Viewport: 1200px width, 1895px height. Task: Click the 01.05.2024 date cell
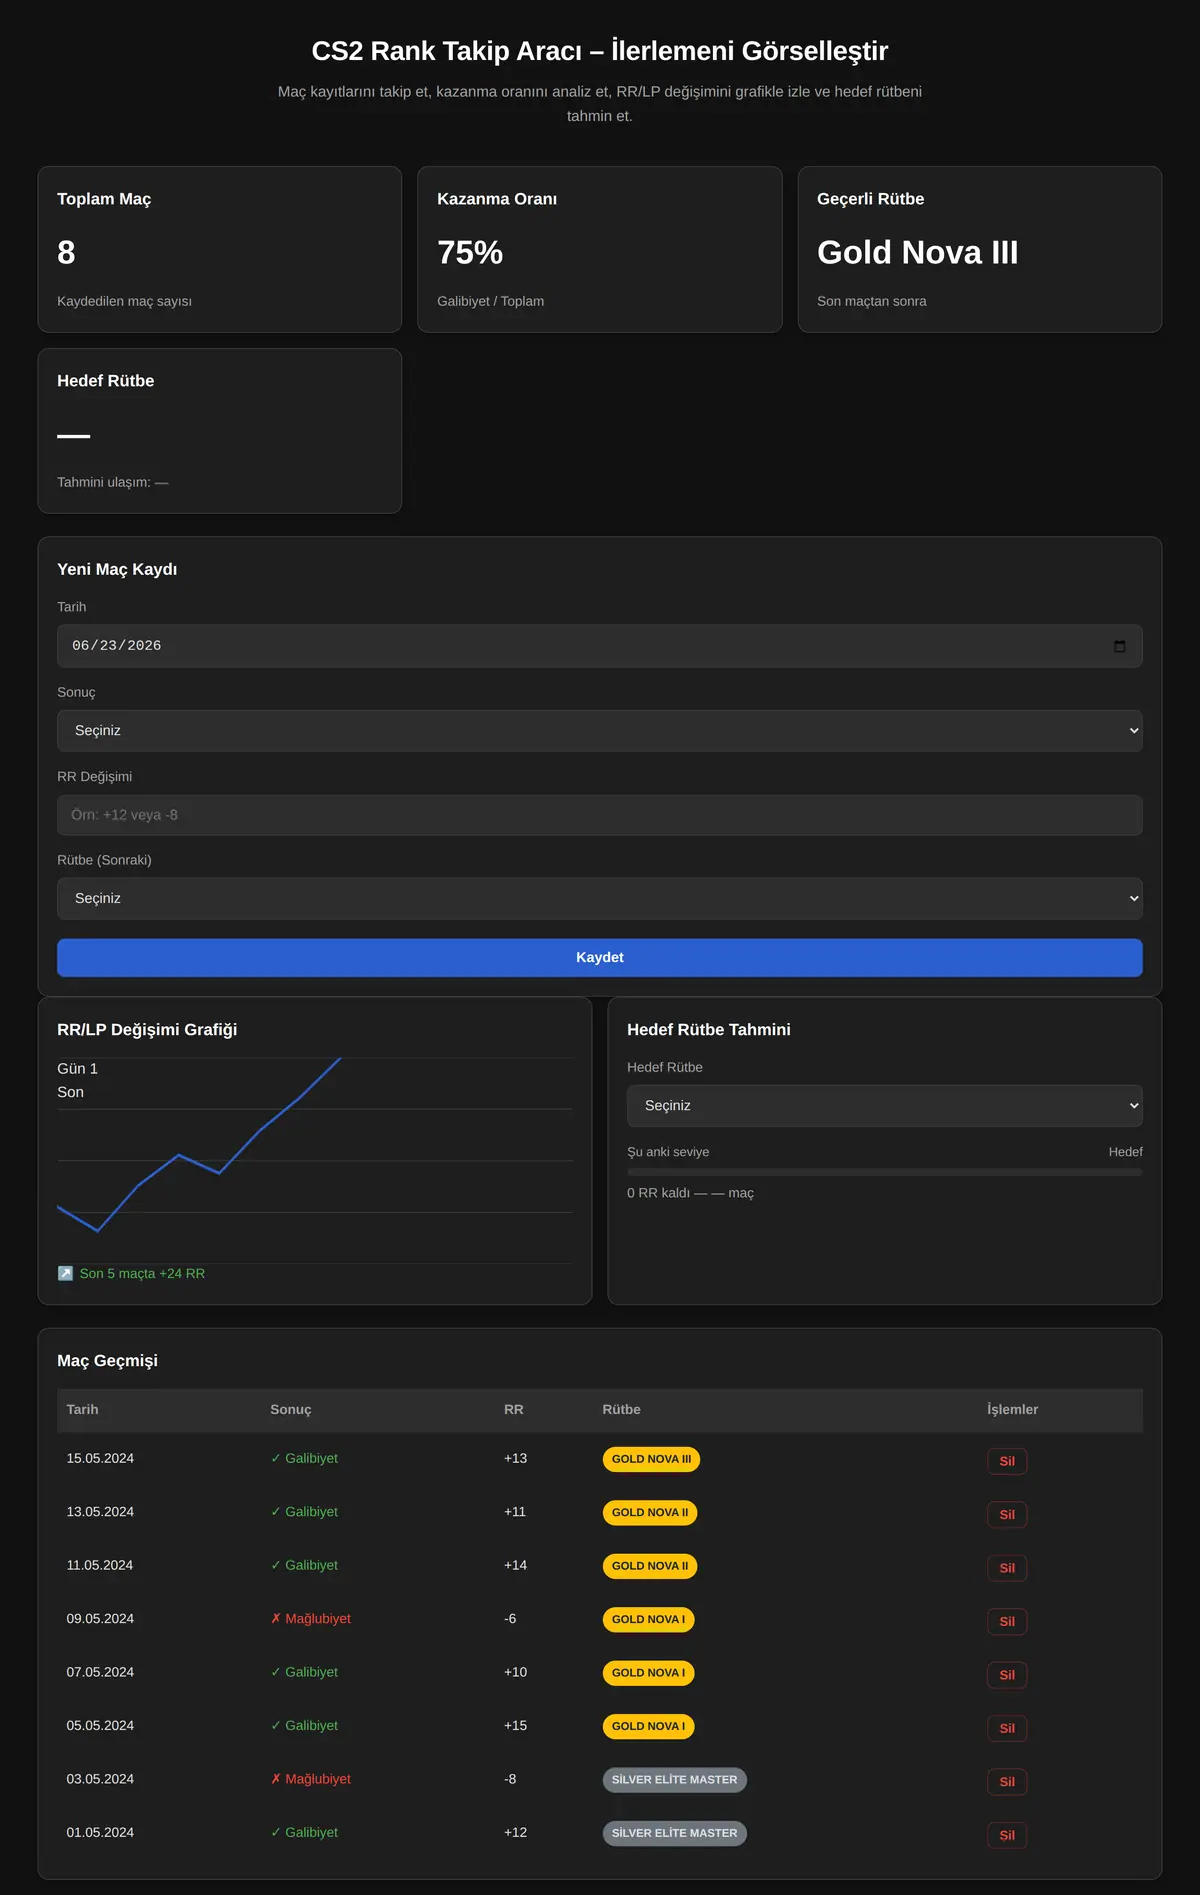[100, 1833]
